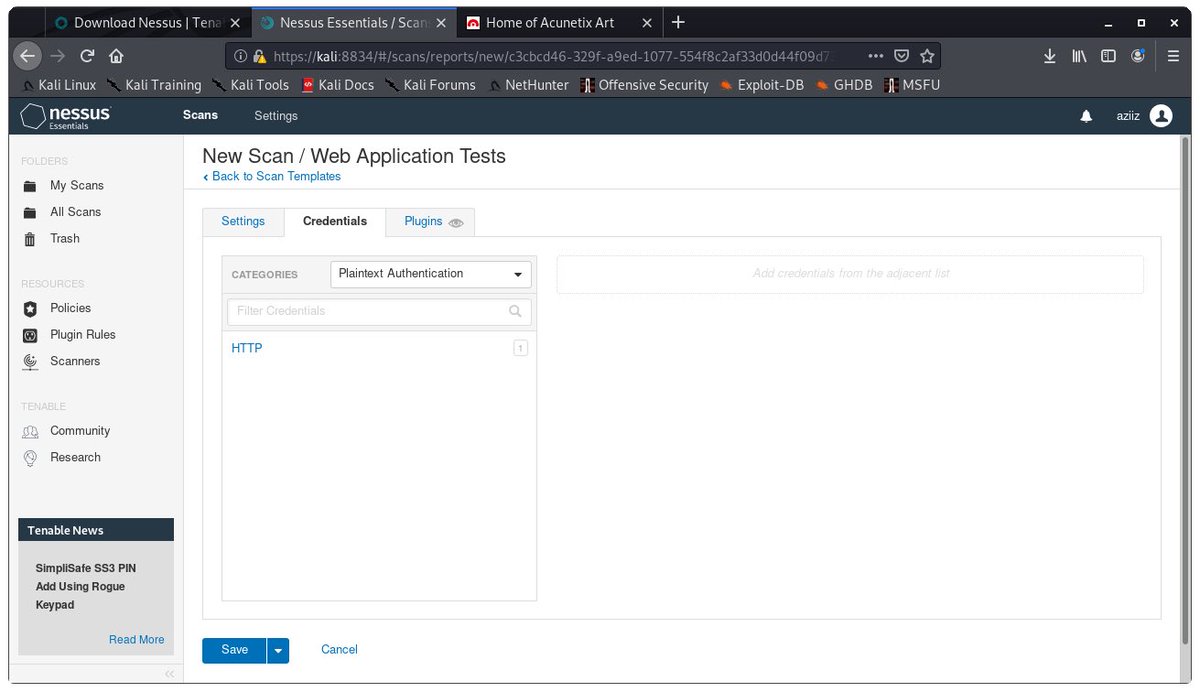
Task: Open the Offensive Security bookmark
Action: tap(644, 85)
